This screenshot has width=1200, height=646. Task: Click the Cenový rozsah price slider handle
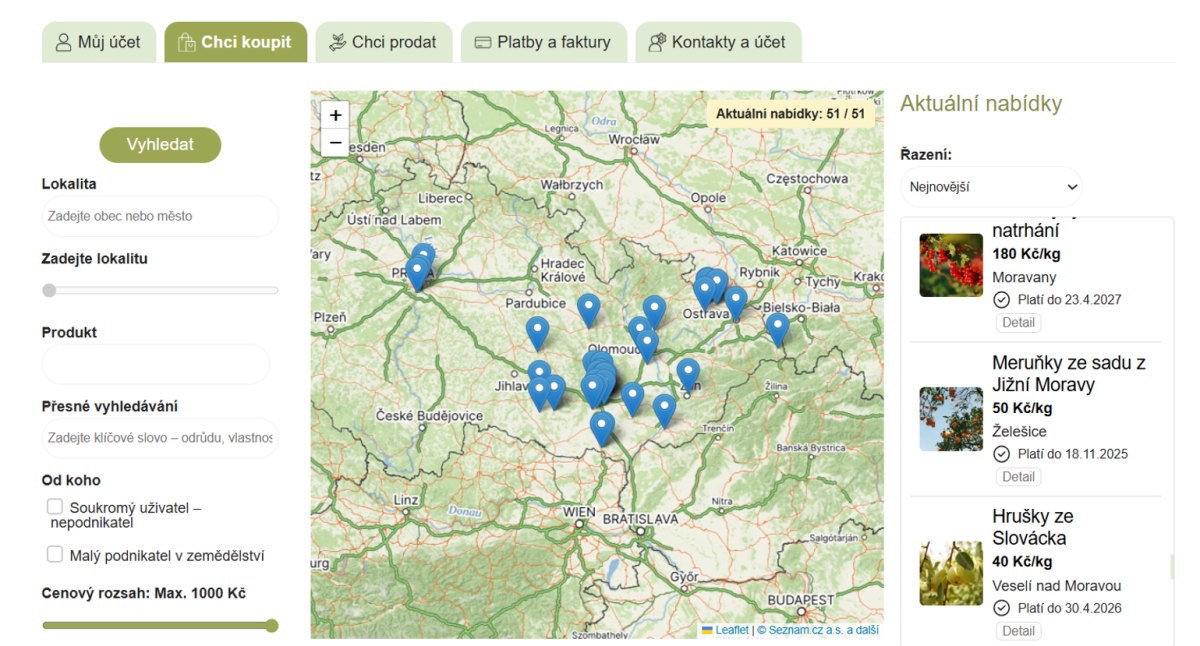(x=271, y=626)
